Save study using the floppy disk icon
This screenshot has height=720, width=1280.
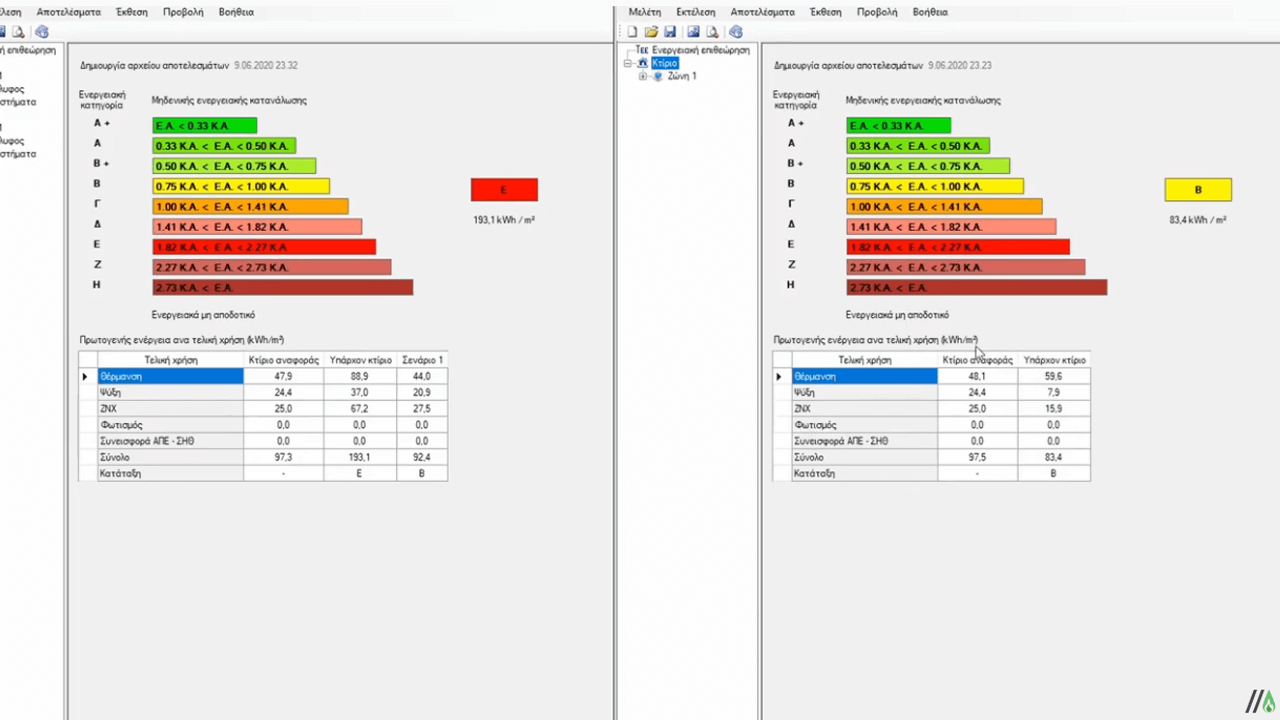coord(670,32)
